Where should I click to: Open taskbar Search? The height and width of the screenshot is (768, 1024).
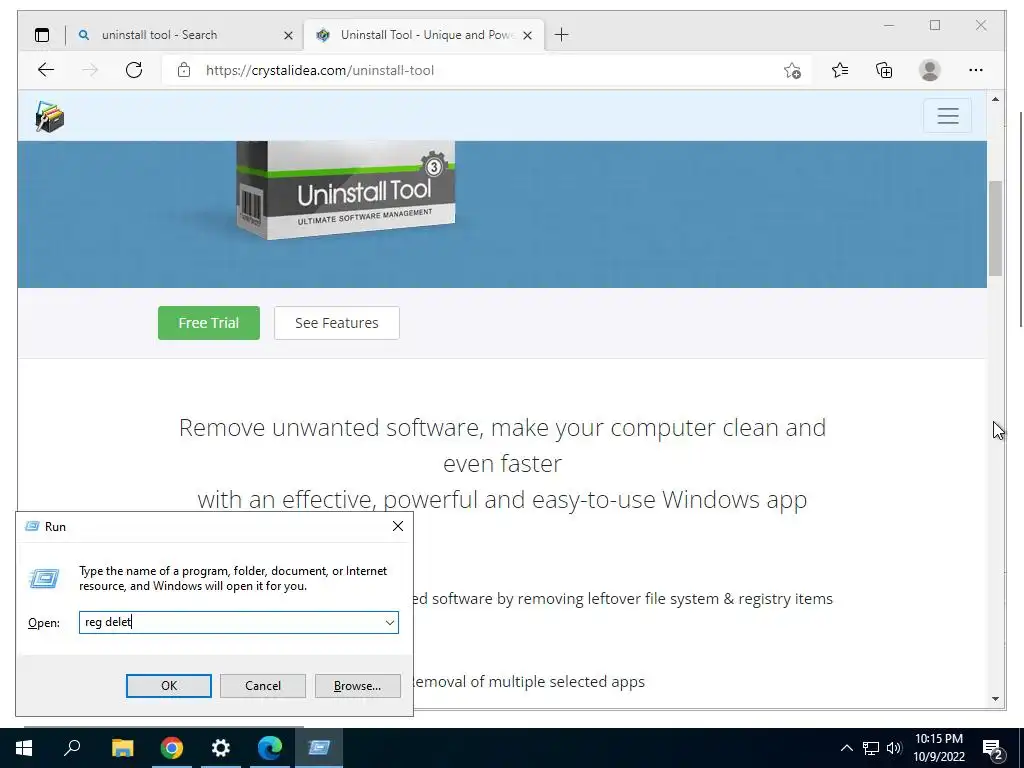click(x=72, y=748)
